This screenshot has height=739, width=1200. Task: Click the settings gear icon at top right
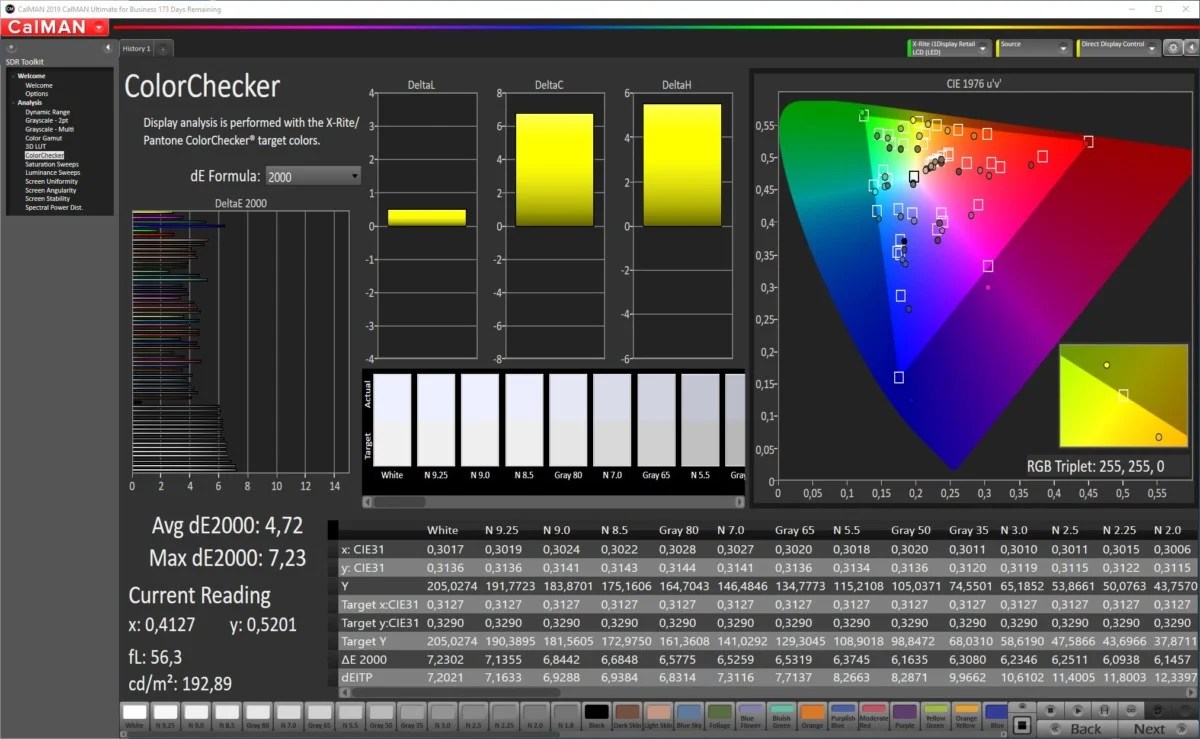1174,47
